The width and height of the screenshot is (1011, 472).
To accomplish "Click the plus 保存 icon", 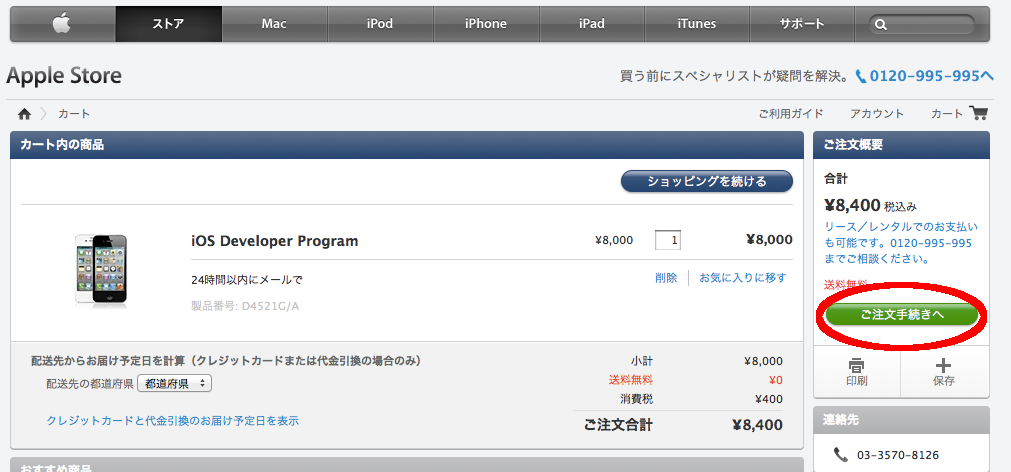I will click(x=943, y=366).
